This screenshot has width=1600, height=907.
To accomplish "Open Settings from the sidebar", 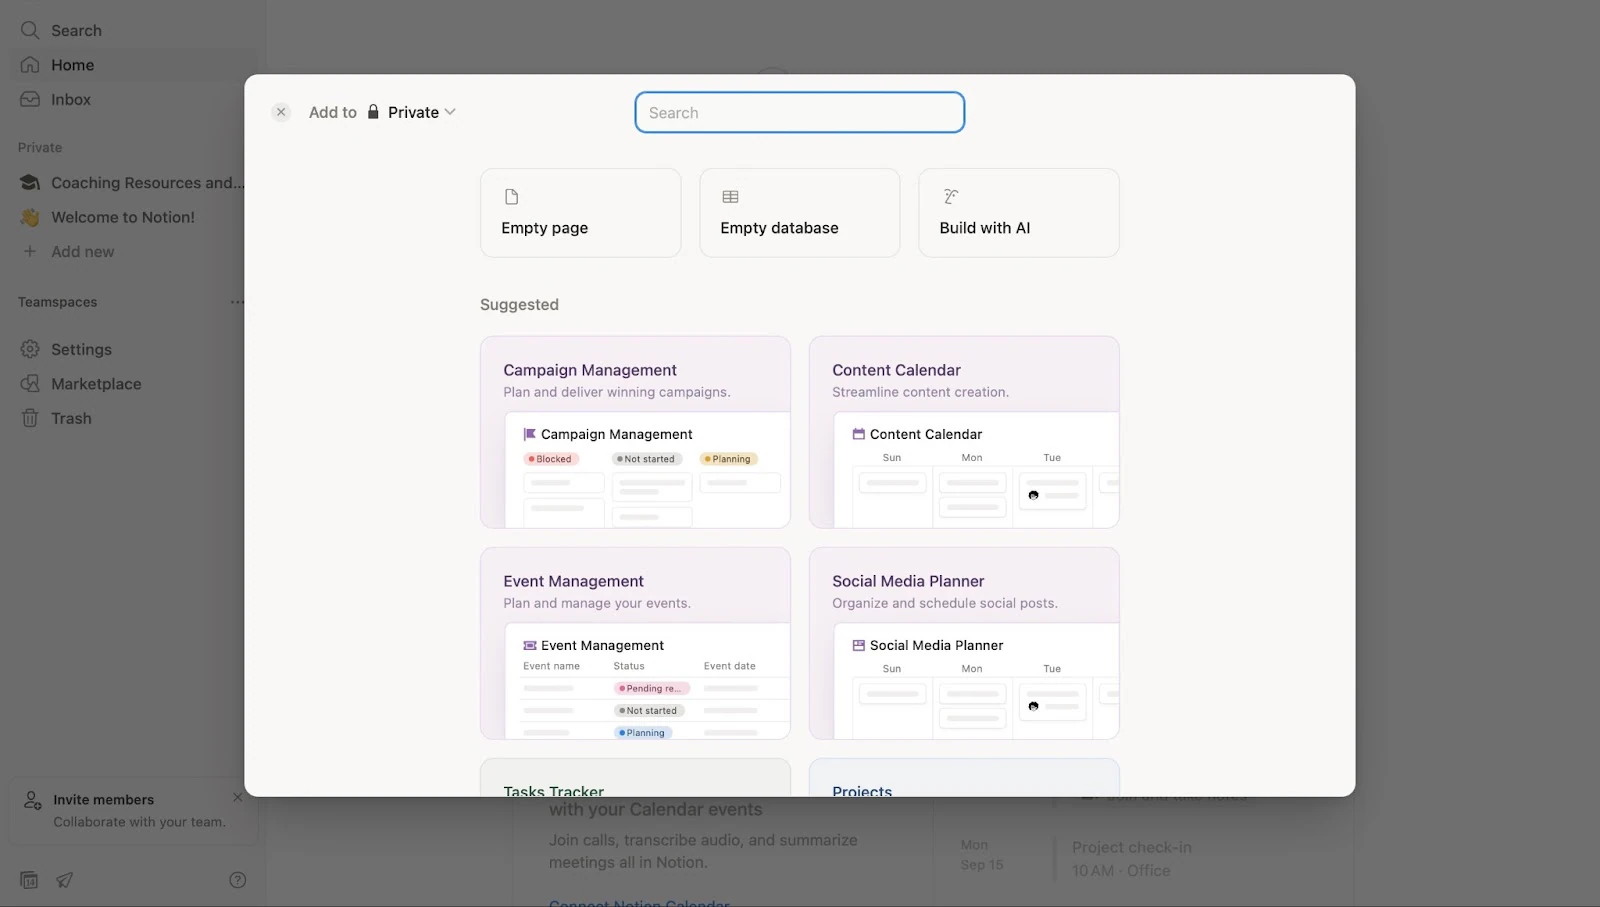I will pos(132,349).
